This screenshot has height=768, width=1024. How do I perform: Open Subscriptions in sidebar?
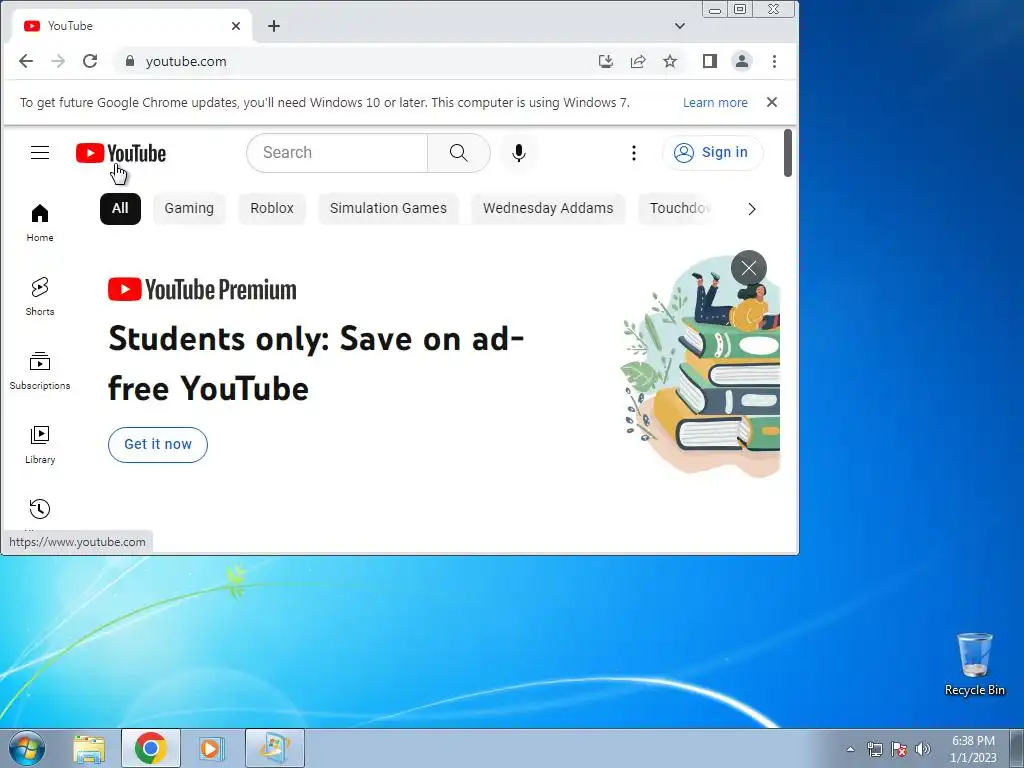tap(40, 371)
